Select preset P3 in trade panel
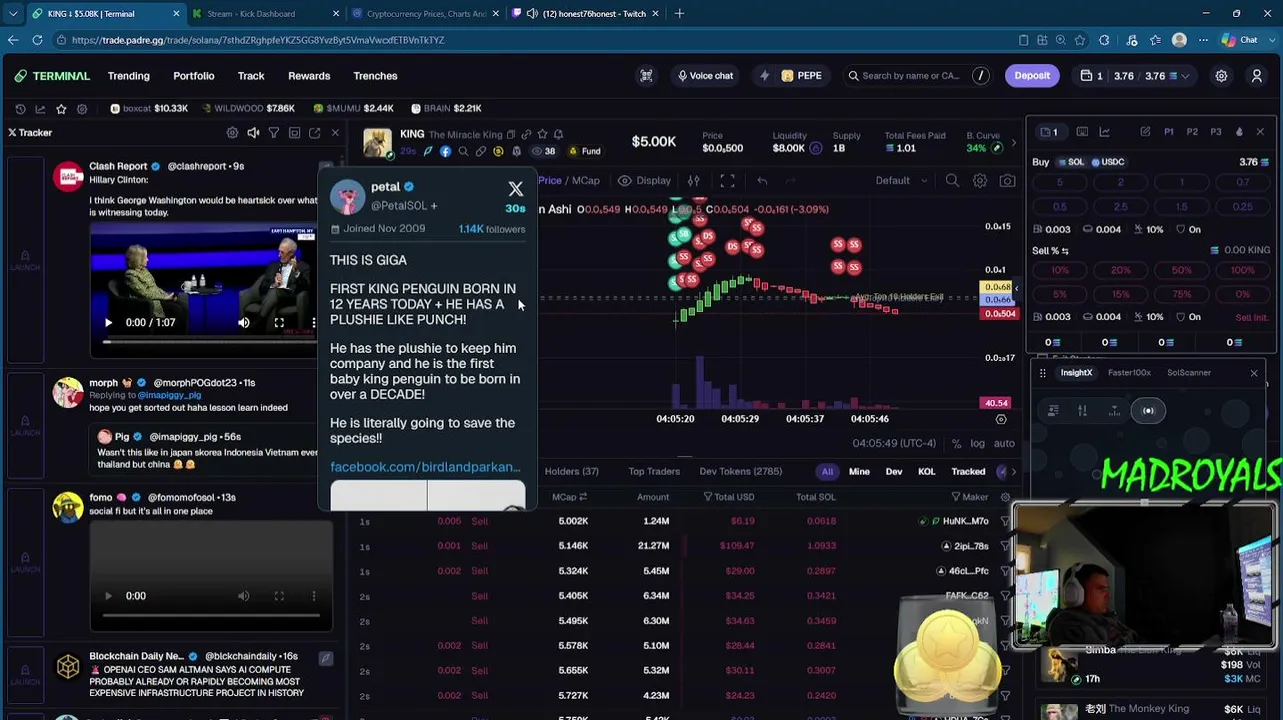 [1216, 132]
